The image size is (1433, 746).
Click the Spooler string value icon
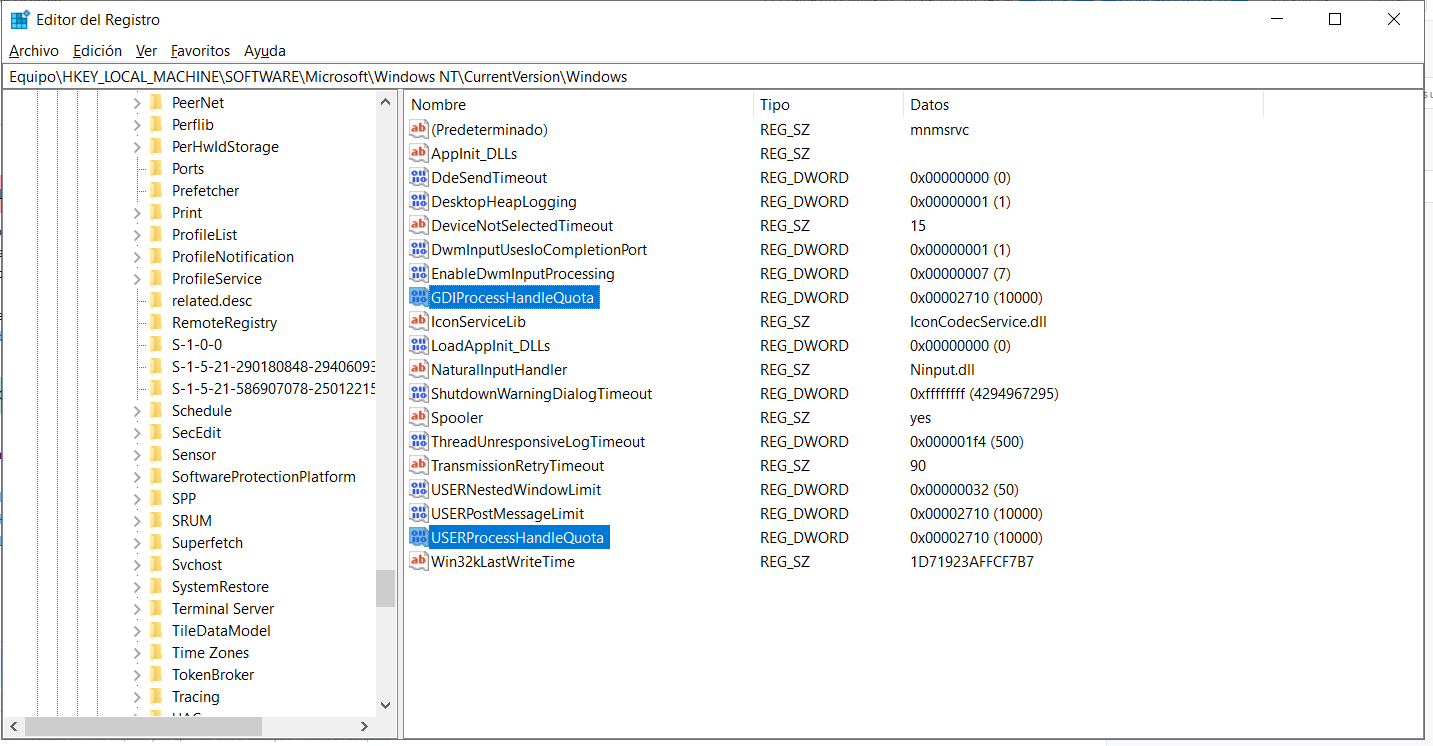click(419, 417)
